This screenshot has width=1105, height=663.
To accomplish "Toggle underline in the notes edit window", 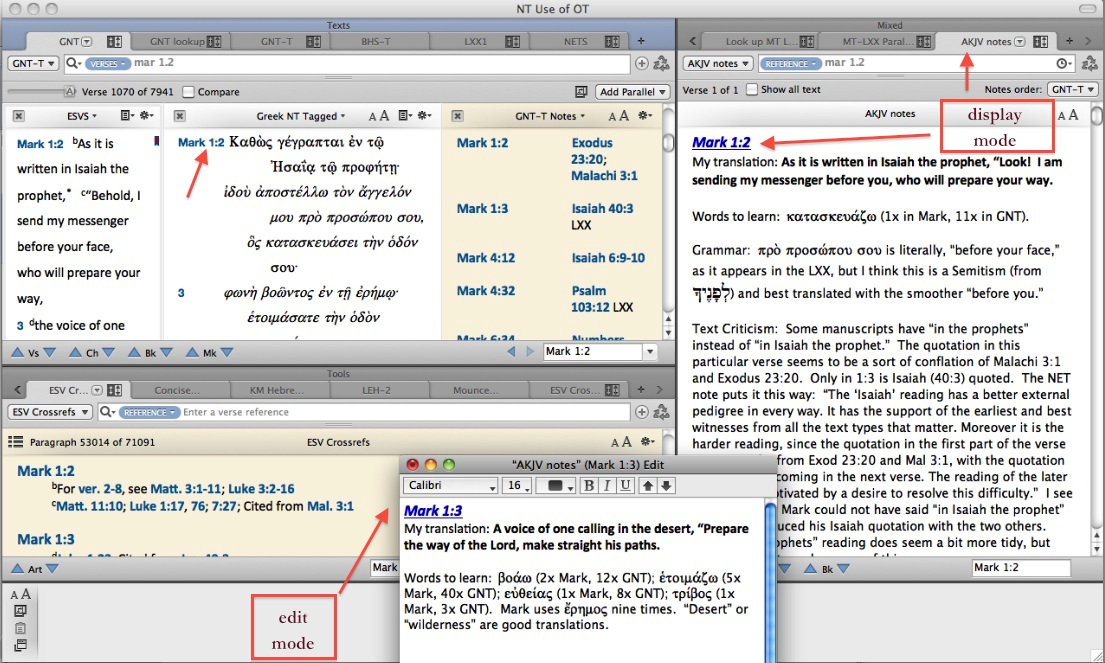I will (624, 486).
